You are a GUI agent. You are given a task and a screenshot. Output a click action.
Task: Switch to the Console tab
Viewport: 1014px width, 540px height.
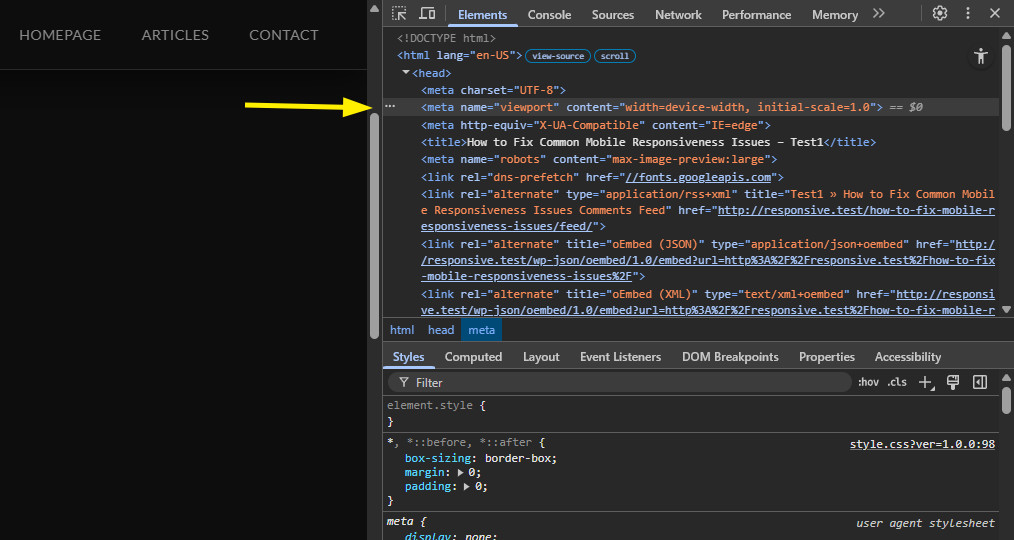(549, 14)
